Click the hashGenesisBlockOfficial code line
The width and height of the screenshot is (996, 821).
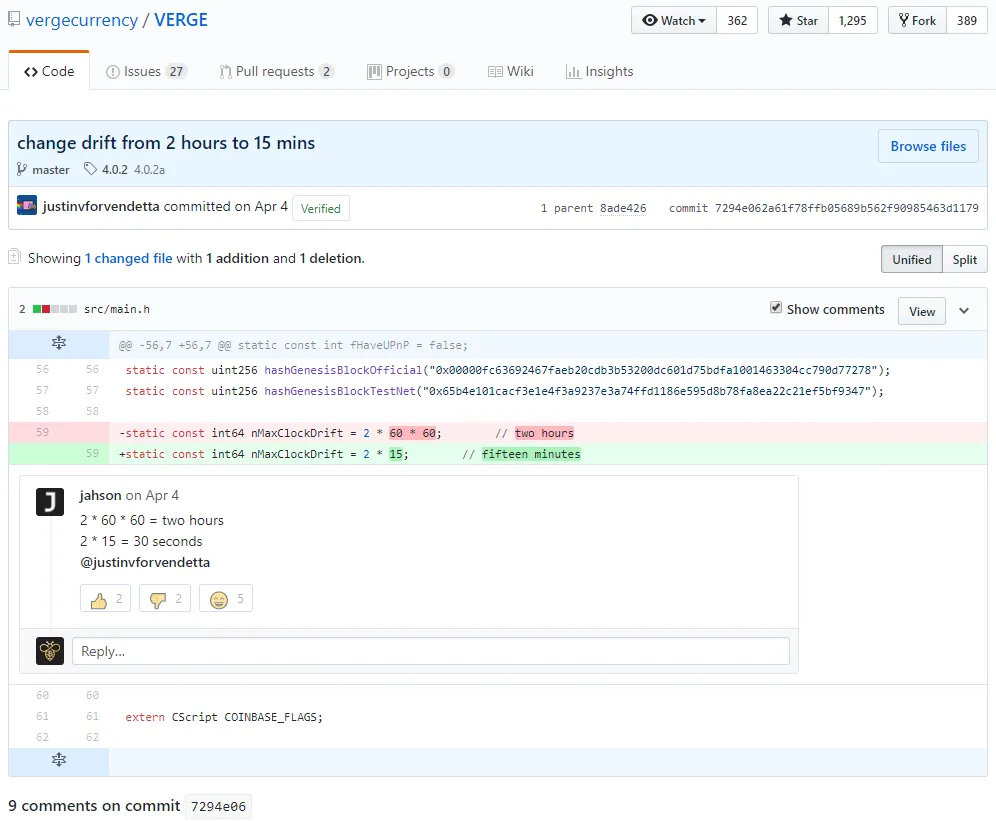pos(508,370)
